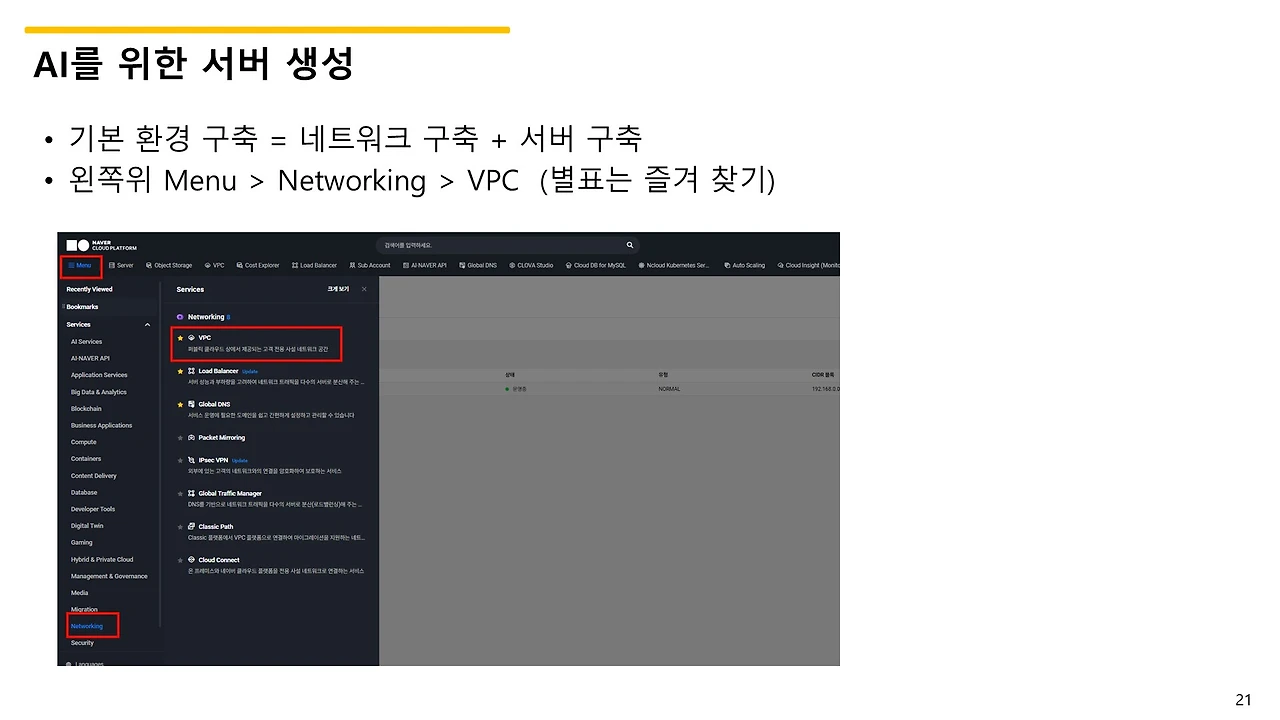Screen dimensions: 1280x720
Task: Select Security category
Action: [82, 643]
